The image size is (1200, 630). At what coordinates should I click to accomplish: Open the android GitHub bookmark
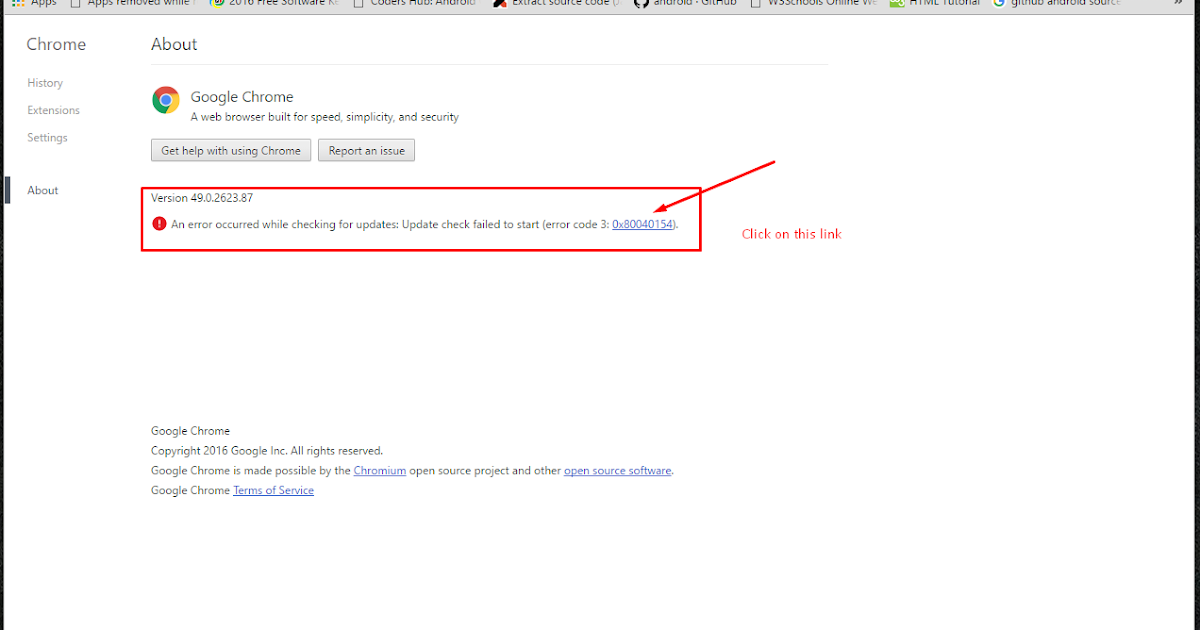point(686,4)
